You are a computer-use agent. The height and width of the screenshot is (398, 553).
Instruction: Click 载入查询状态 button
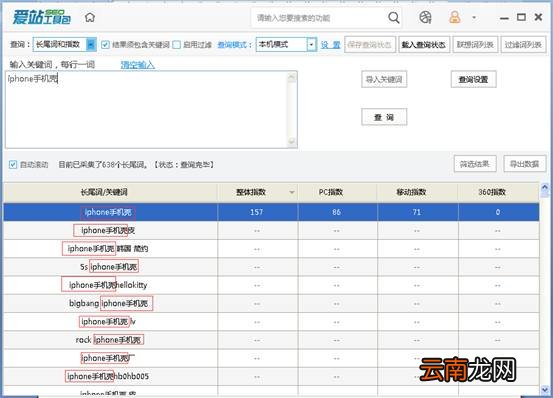pos(424,45)
